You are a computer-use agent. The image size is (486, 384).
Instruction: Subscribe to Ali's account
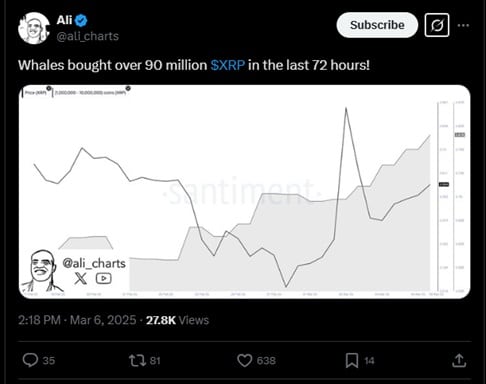(x=377, y=25)
